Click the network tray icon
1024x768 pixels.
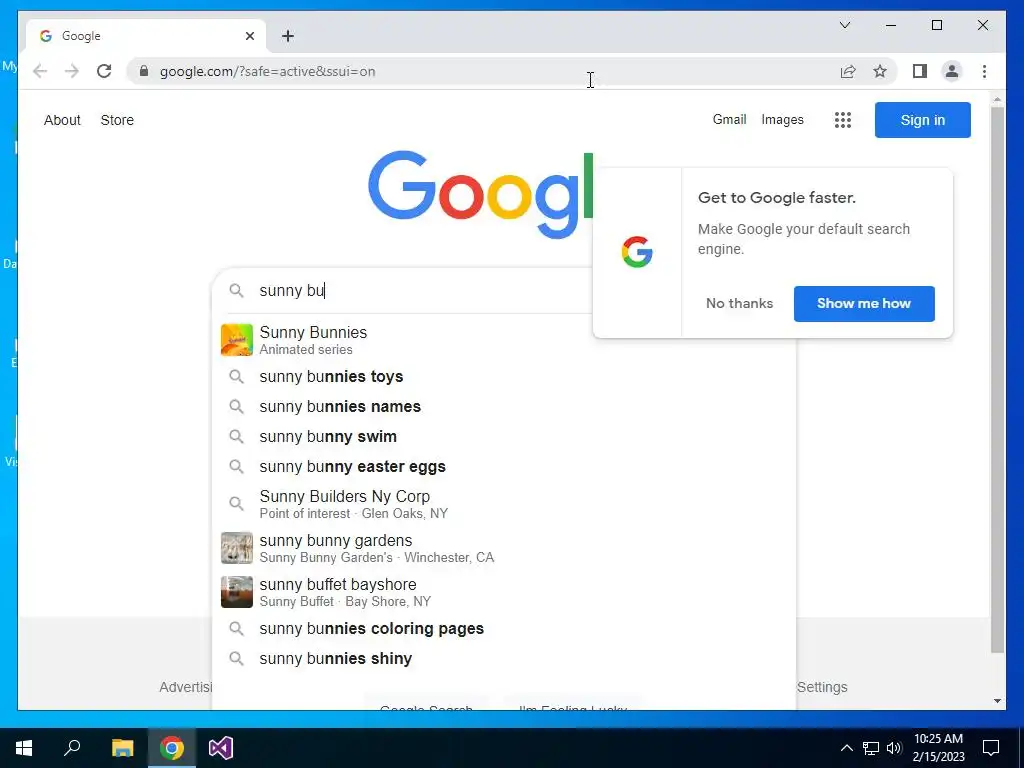point(871,748)
